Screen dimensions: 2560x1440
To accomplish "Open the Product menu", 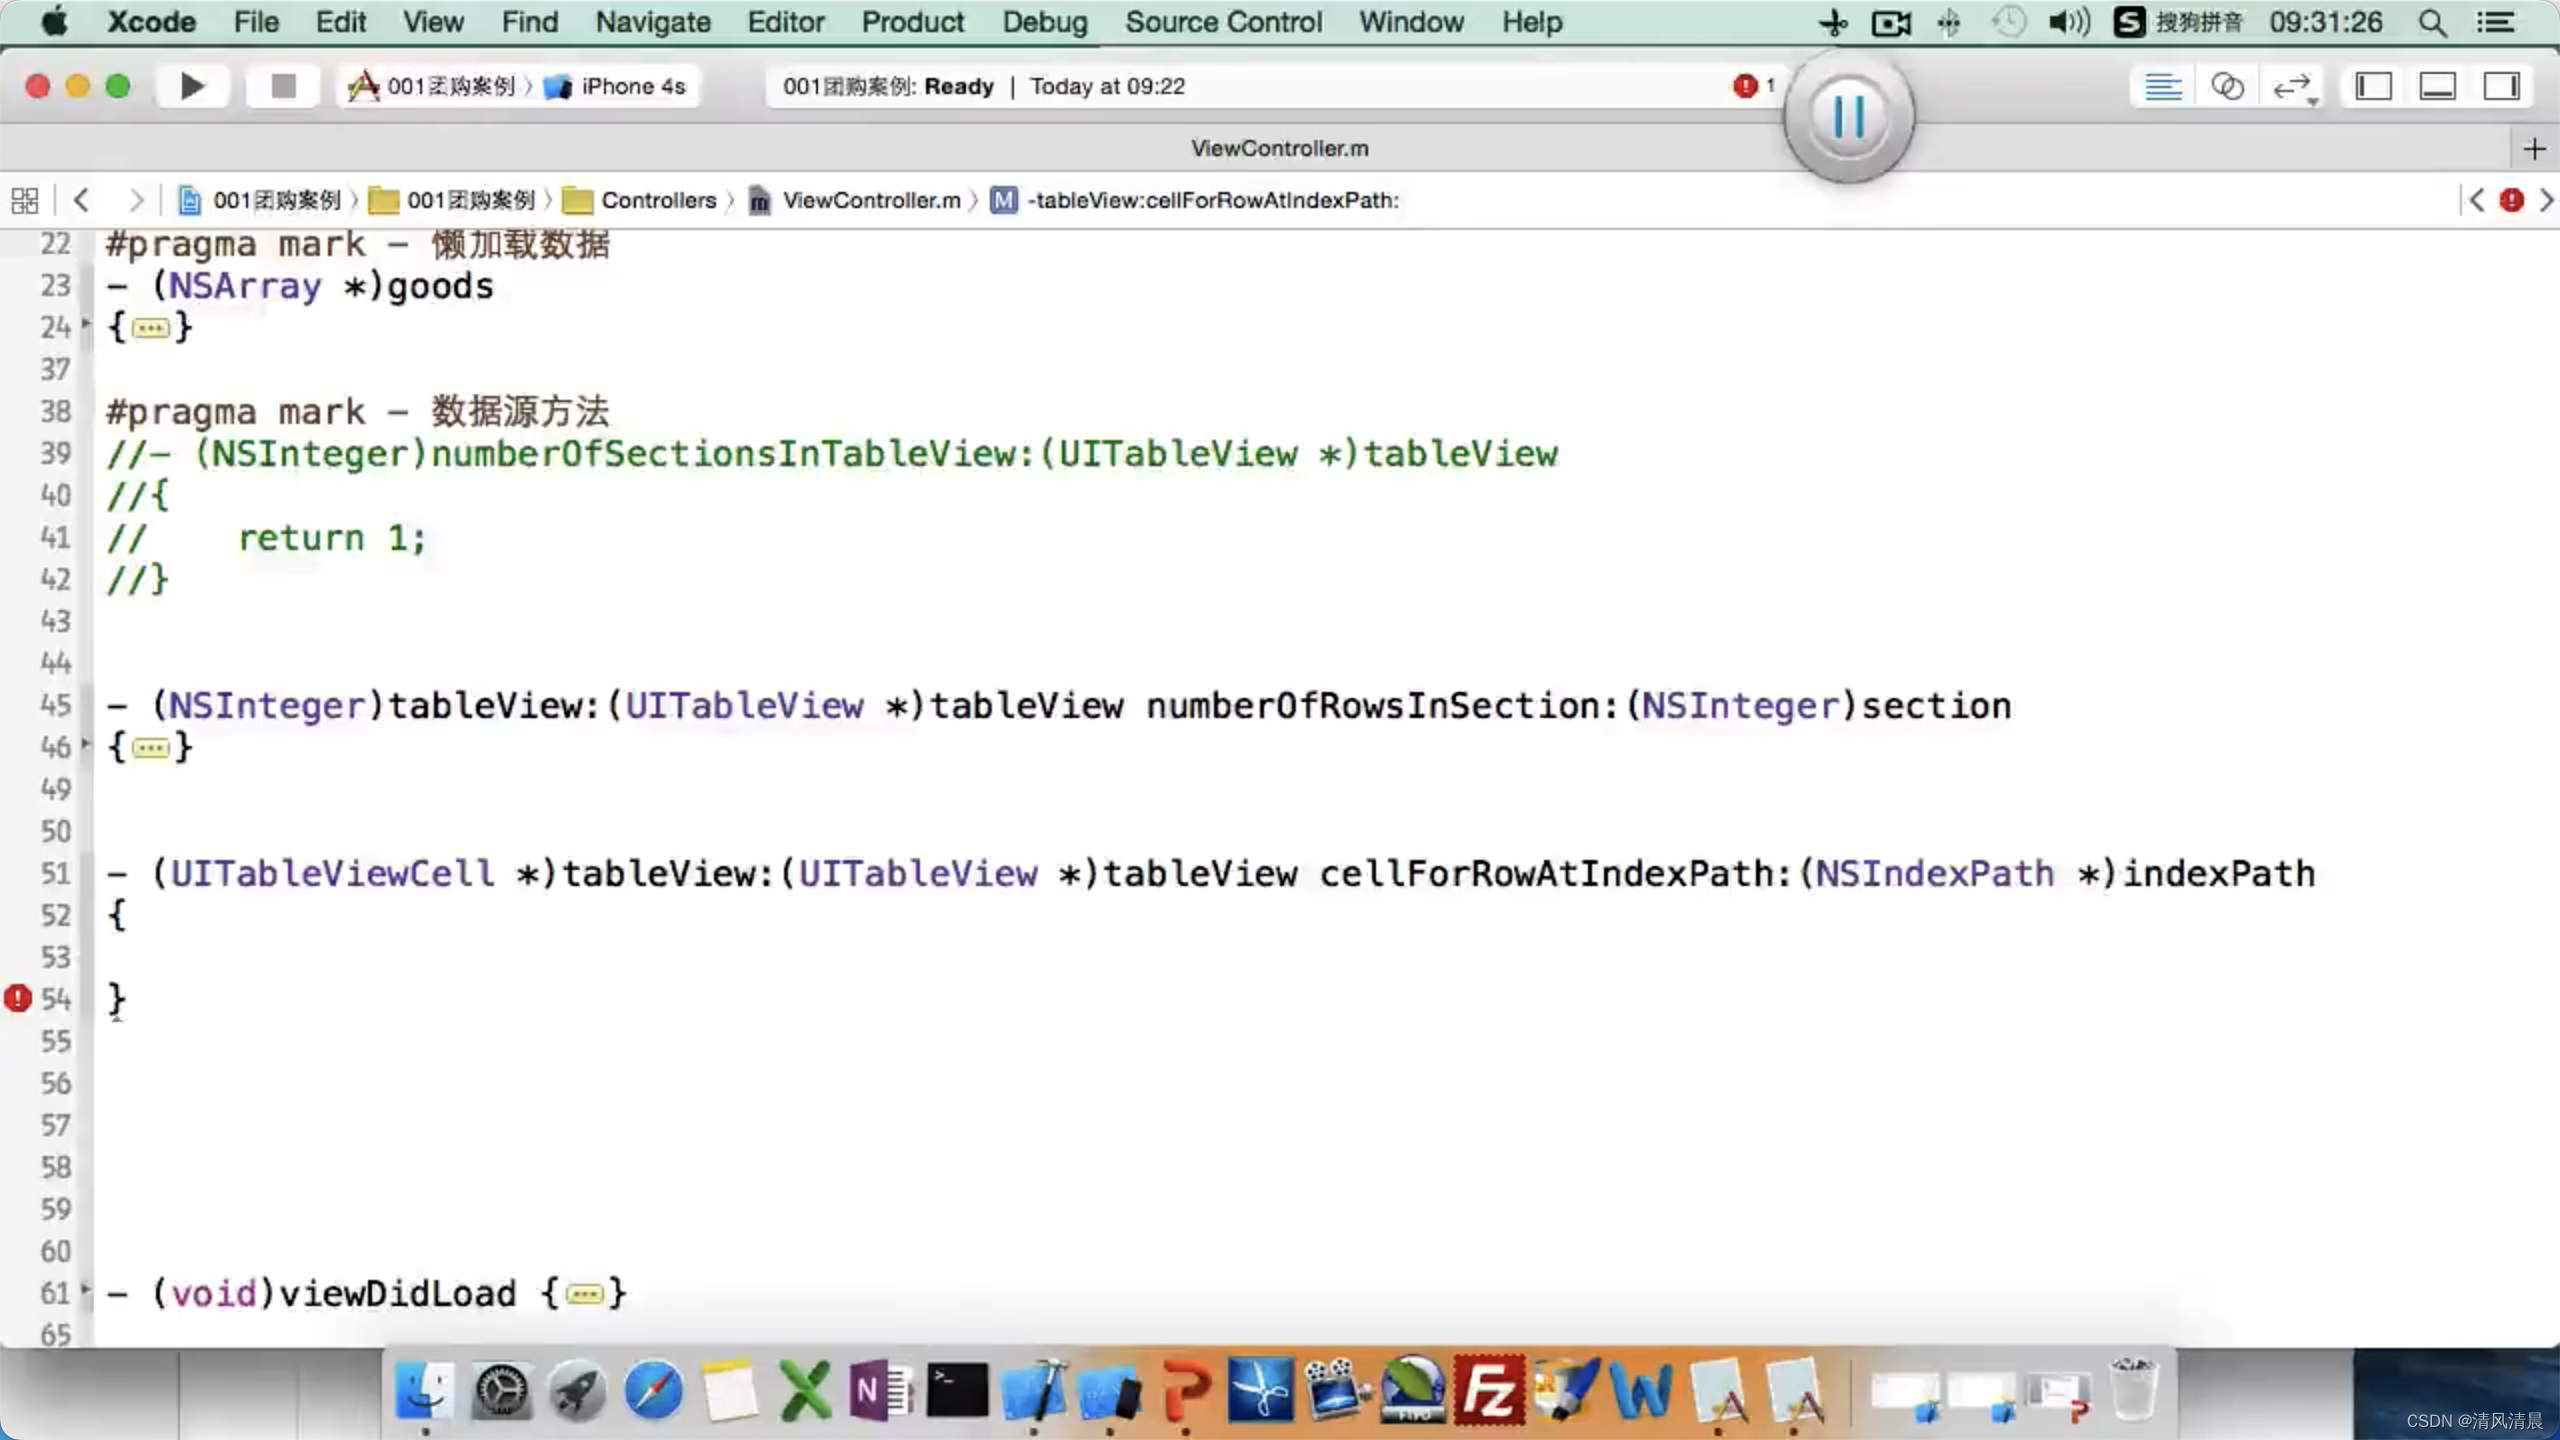I will 912,22.
